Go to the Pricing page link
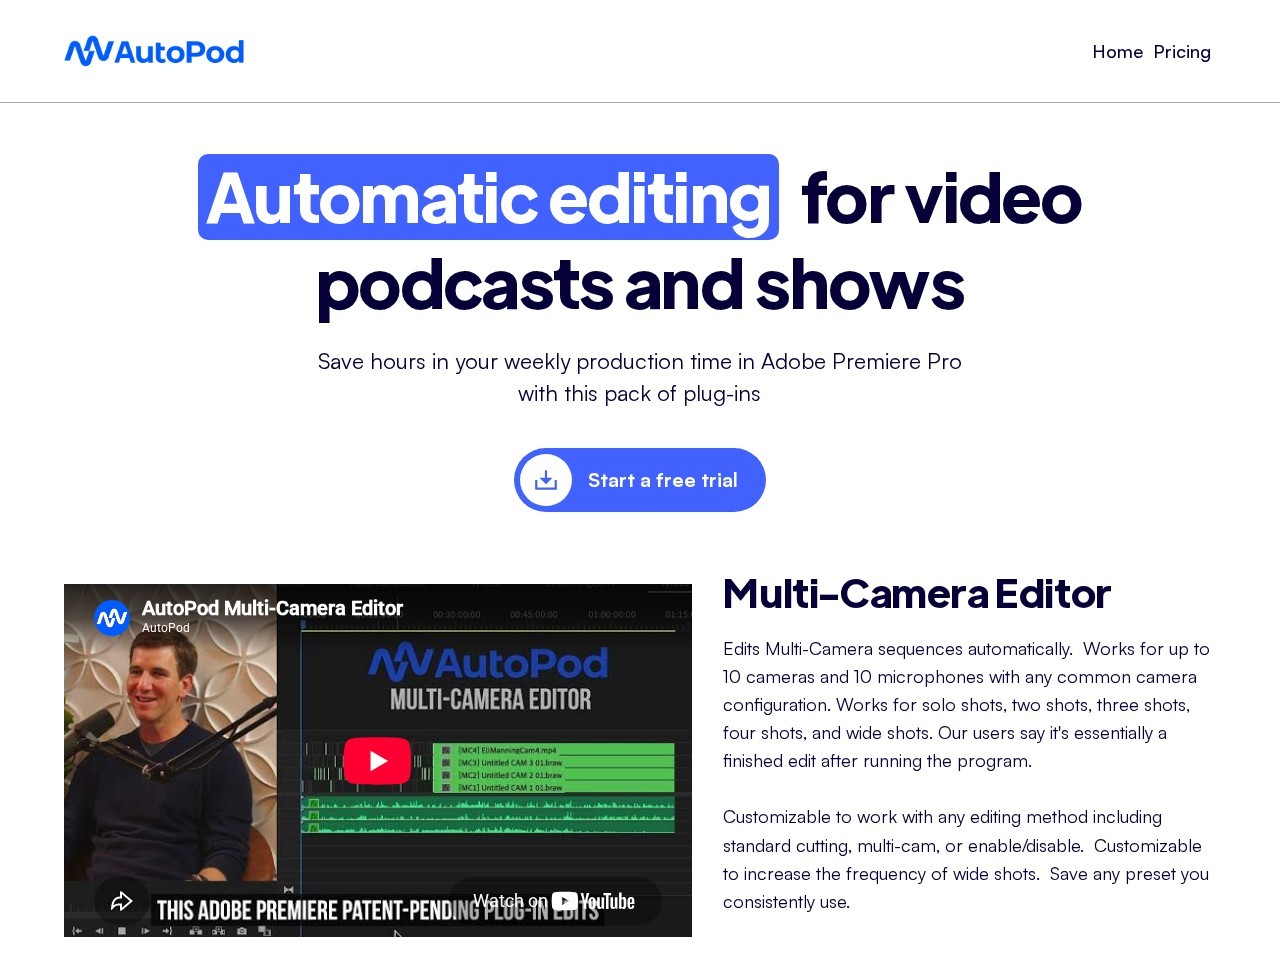This screenshot has height=960, width=1280. (1182, 52)
